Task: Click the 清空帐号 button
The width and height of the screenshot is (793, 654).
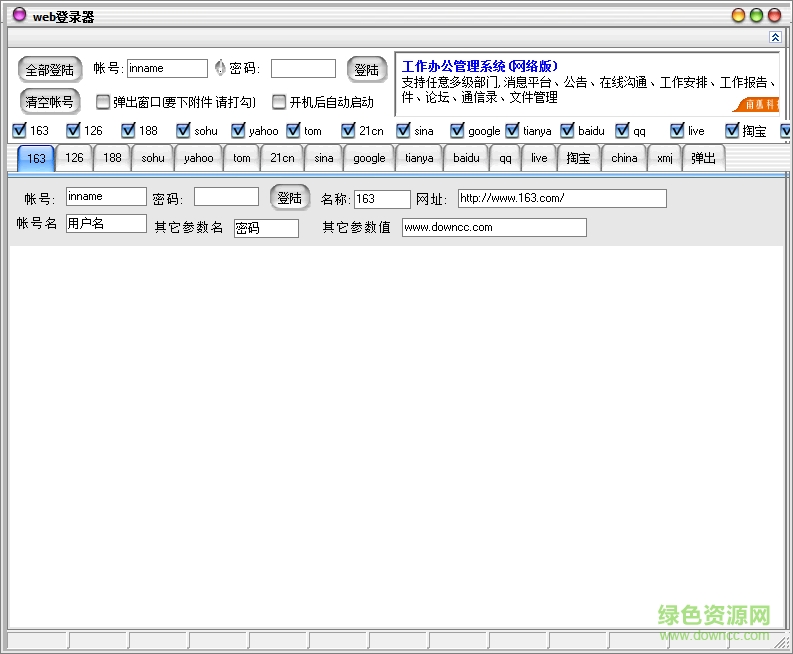Action: tap(49, 101)
